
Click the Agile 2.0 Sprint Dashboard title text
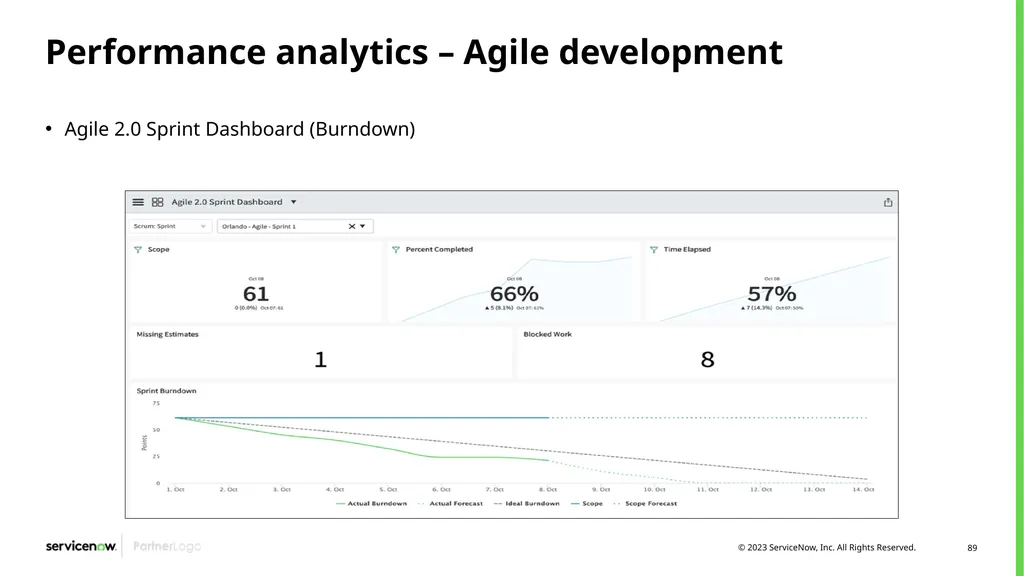[227, 202]
